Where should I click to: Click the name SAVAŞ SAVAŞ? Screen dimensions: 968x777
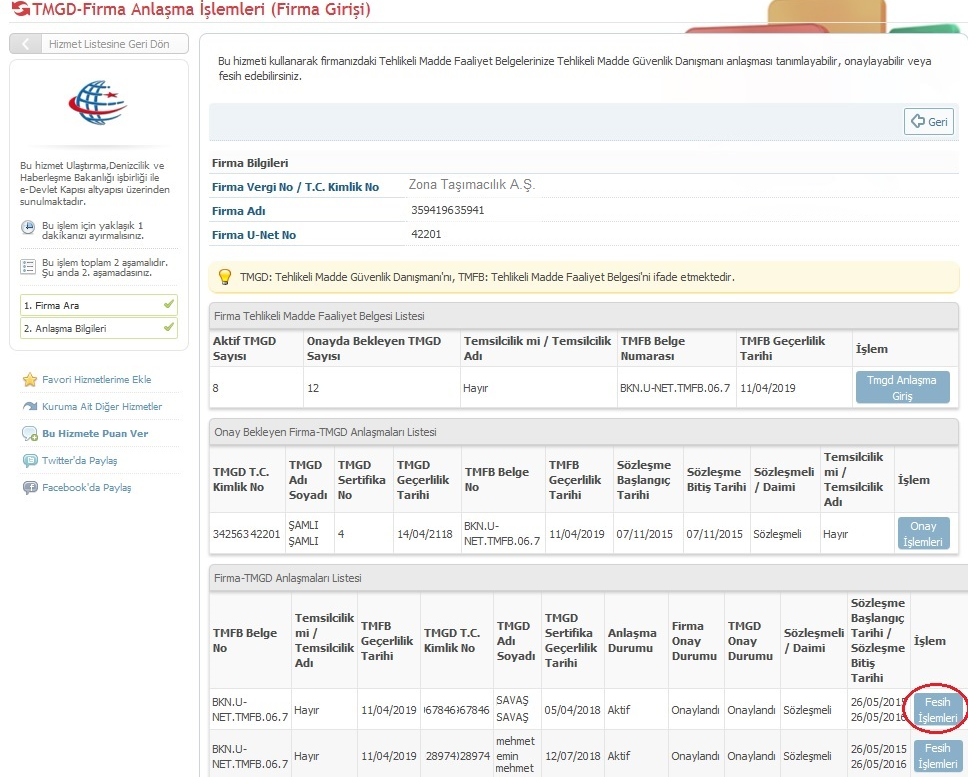[x=512, y=708]
